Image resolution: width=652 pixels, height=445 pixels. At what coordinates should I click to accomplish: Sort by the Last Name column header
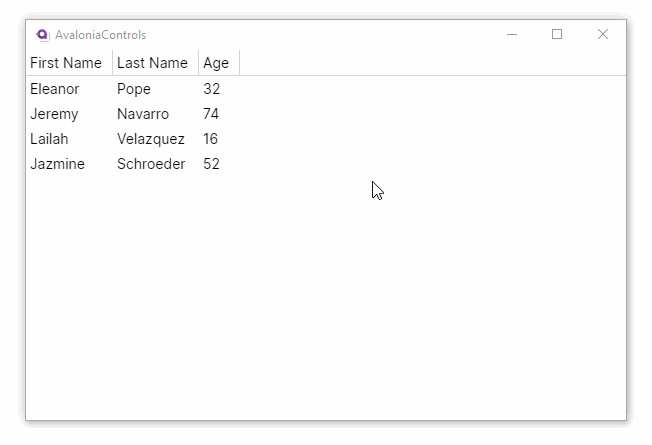coord(152,63)
